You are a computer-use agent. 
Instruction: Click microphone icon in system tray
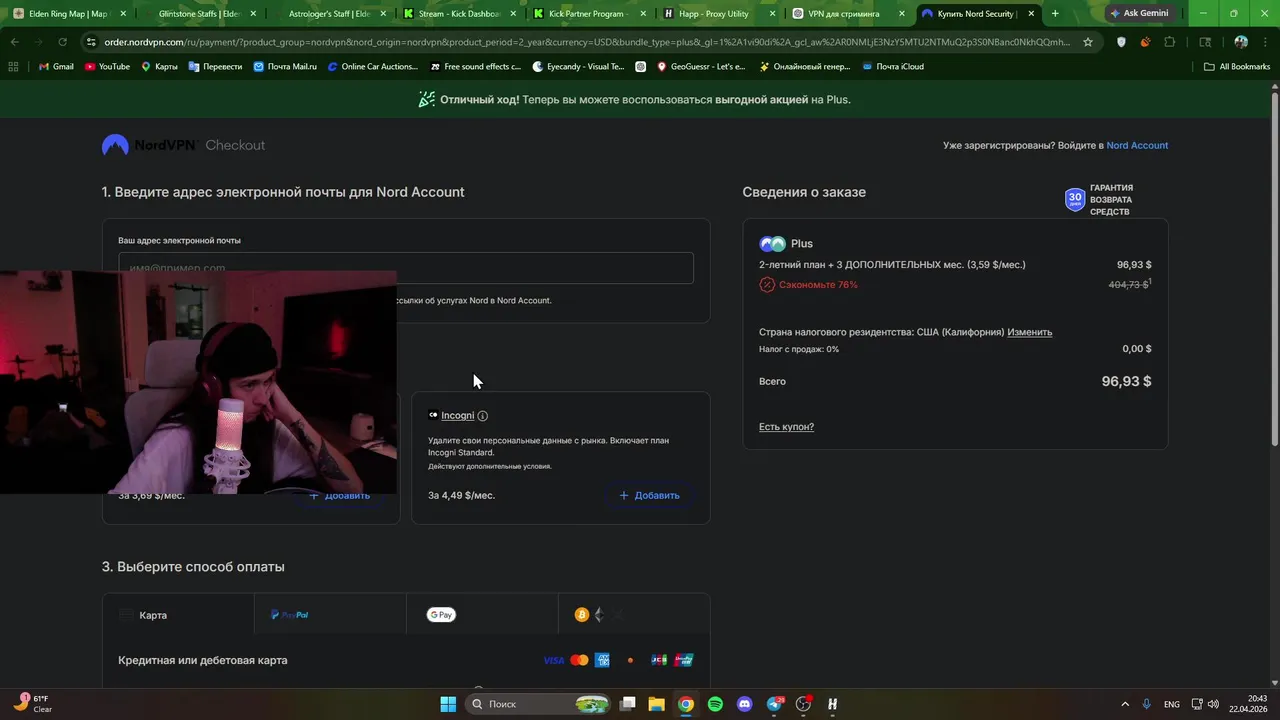pos(1146,704)
